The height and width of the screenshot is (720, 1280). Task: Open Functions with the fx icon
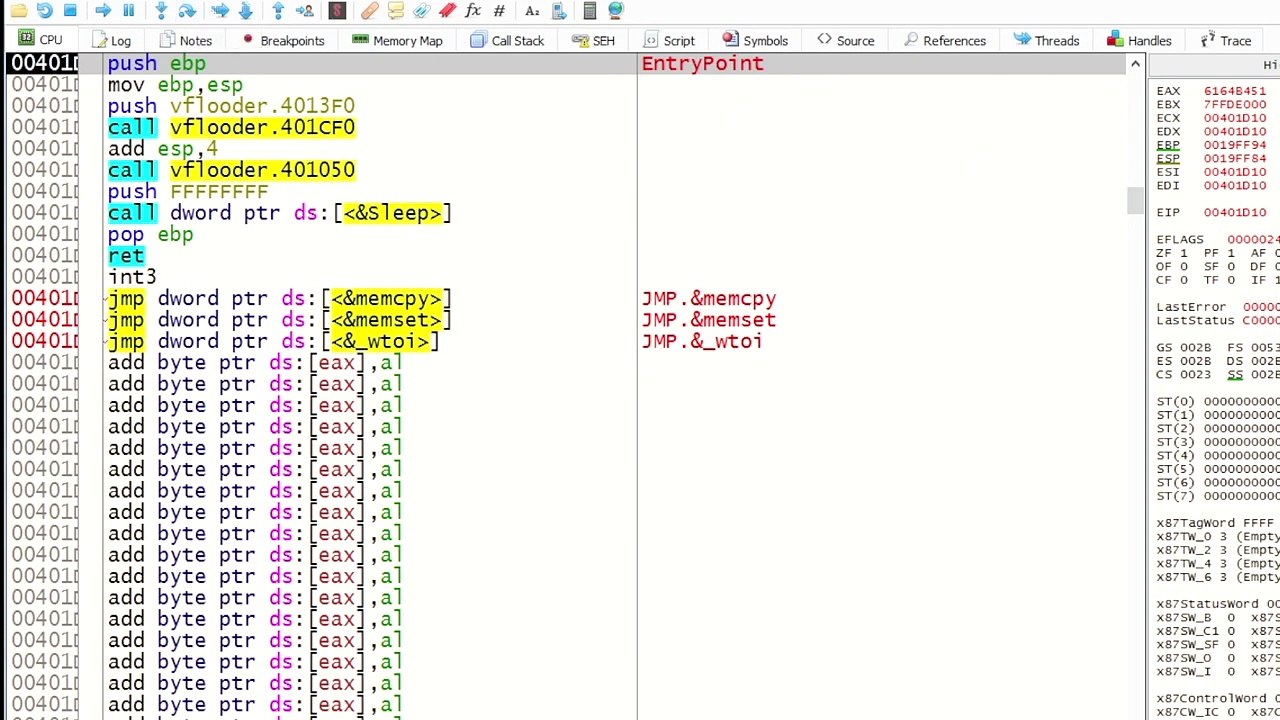point(473,11)
